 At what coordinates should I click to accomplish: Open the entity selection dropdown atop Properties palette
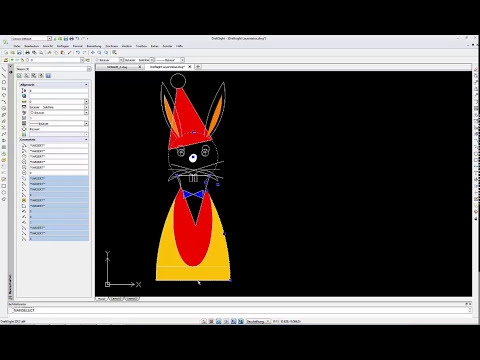pos(89,69)
